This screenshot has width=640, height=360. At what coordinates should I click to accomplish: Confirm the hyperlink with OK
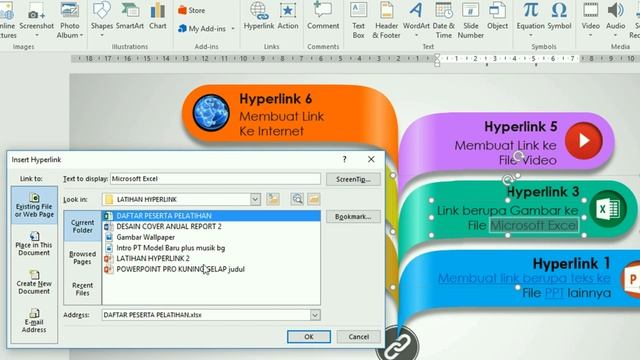[309, 337]
